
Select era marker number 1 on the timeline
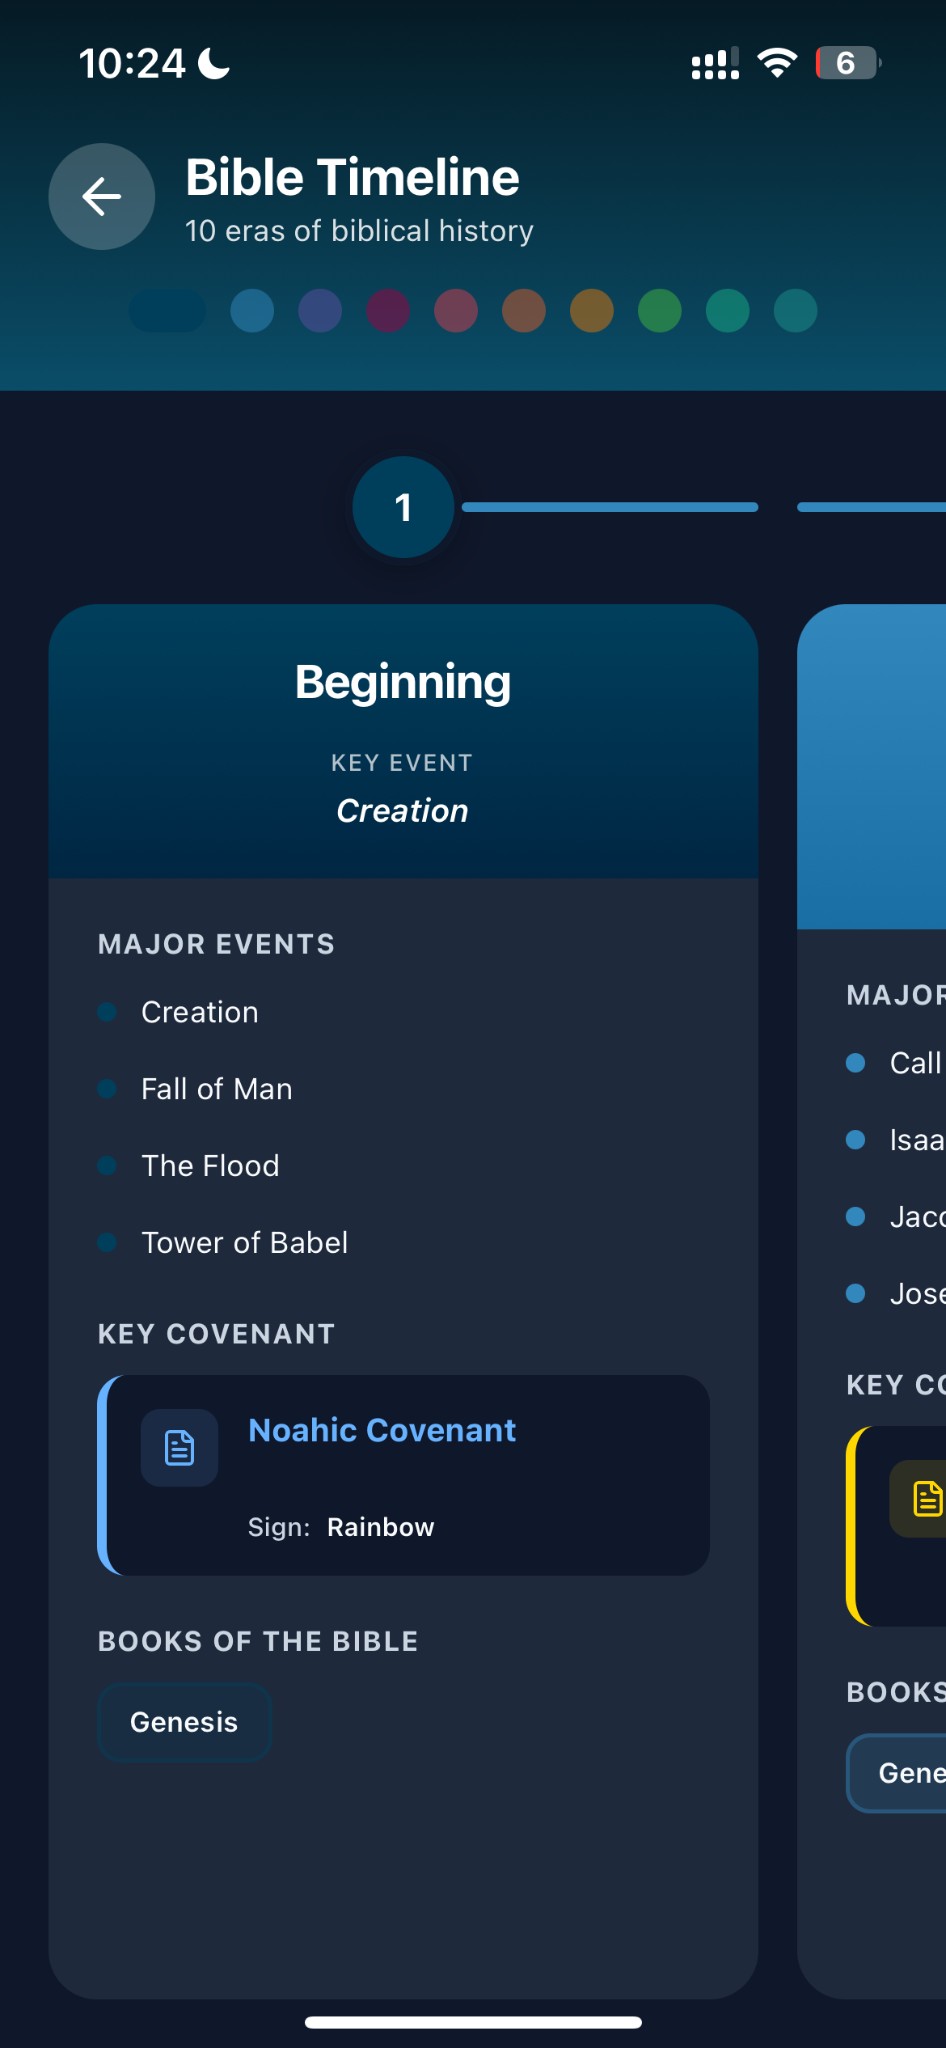coord(403,507)
